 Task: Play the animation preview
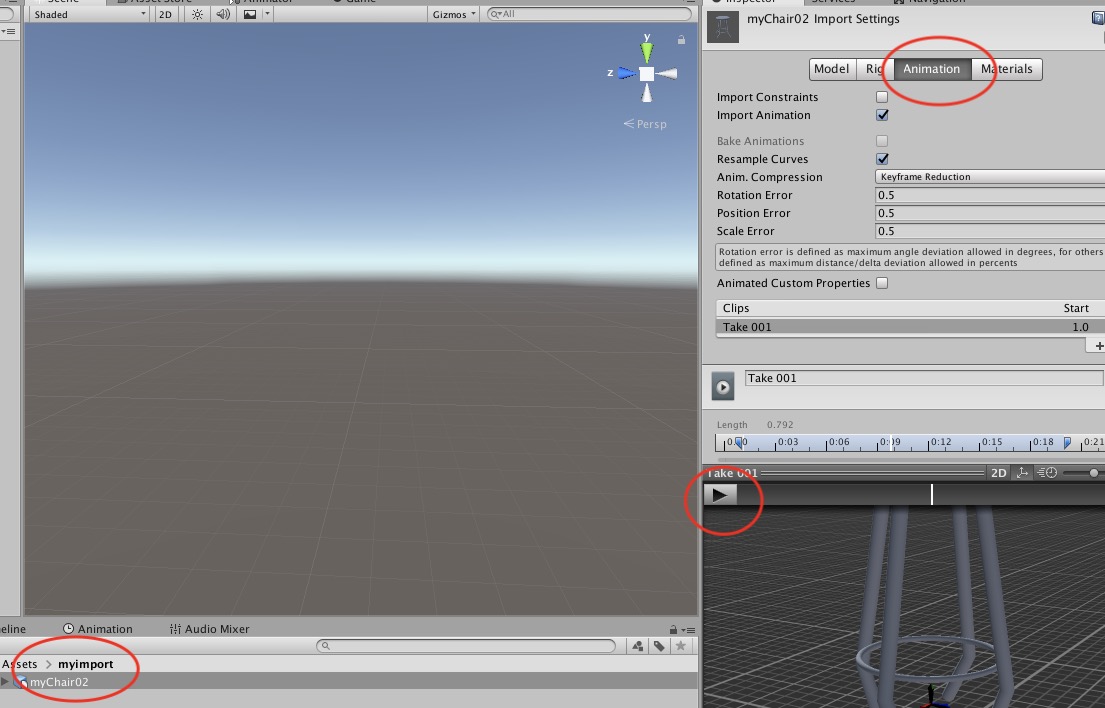[x=720, y=495]
